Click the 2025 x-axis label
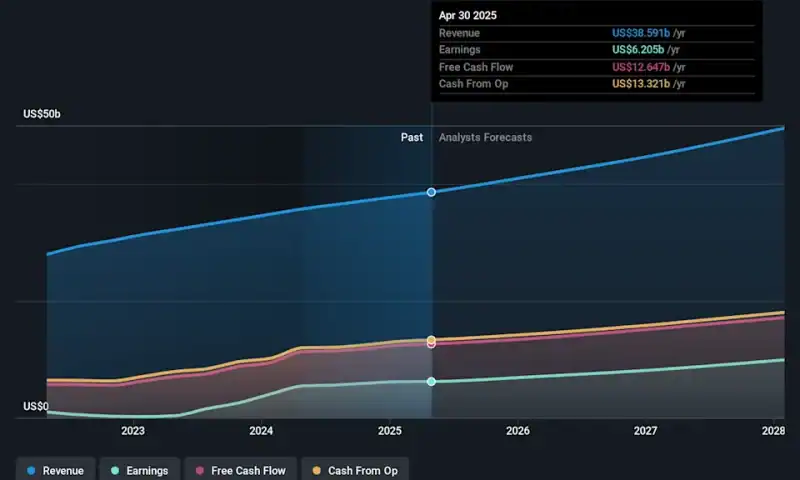This screenshot has height=480, width=800. coord(389,431)
